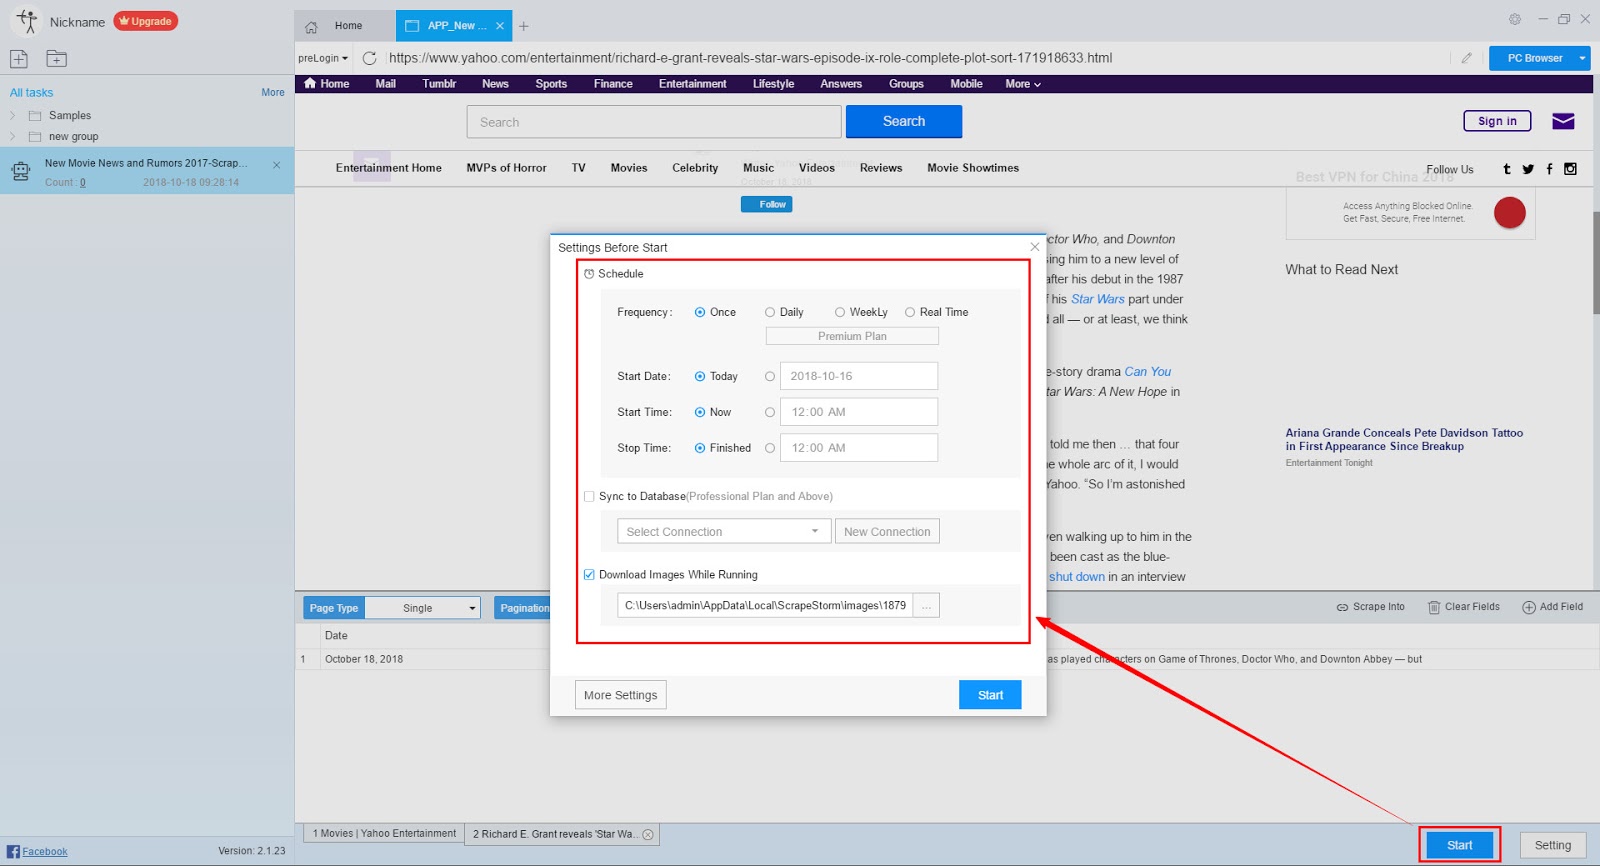Click the New Connection button
The image size is (1600, 866).
coord(887,531)
